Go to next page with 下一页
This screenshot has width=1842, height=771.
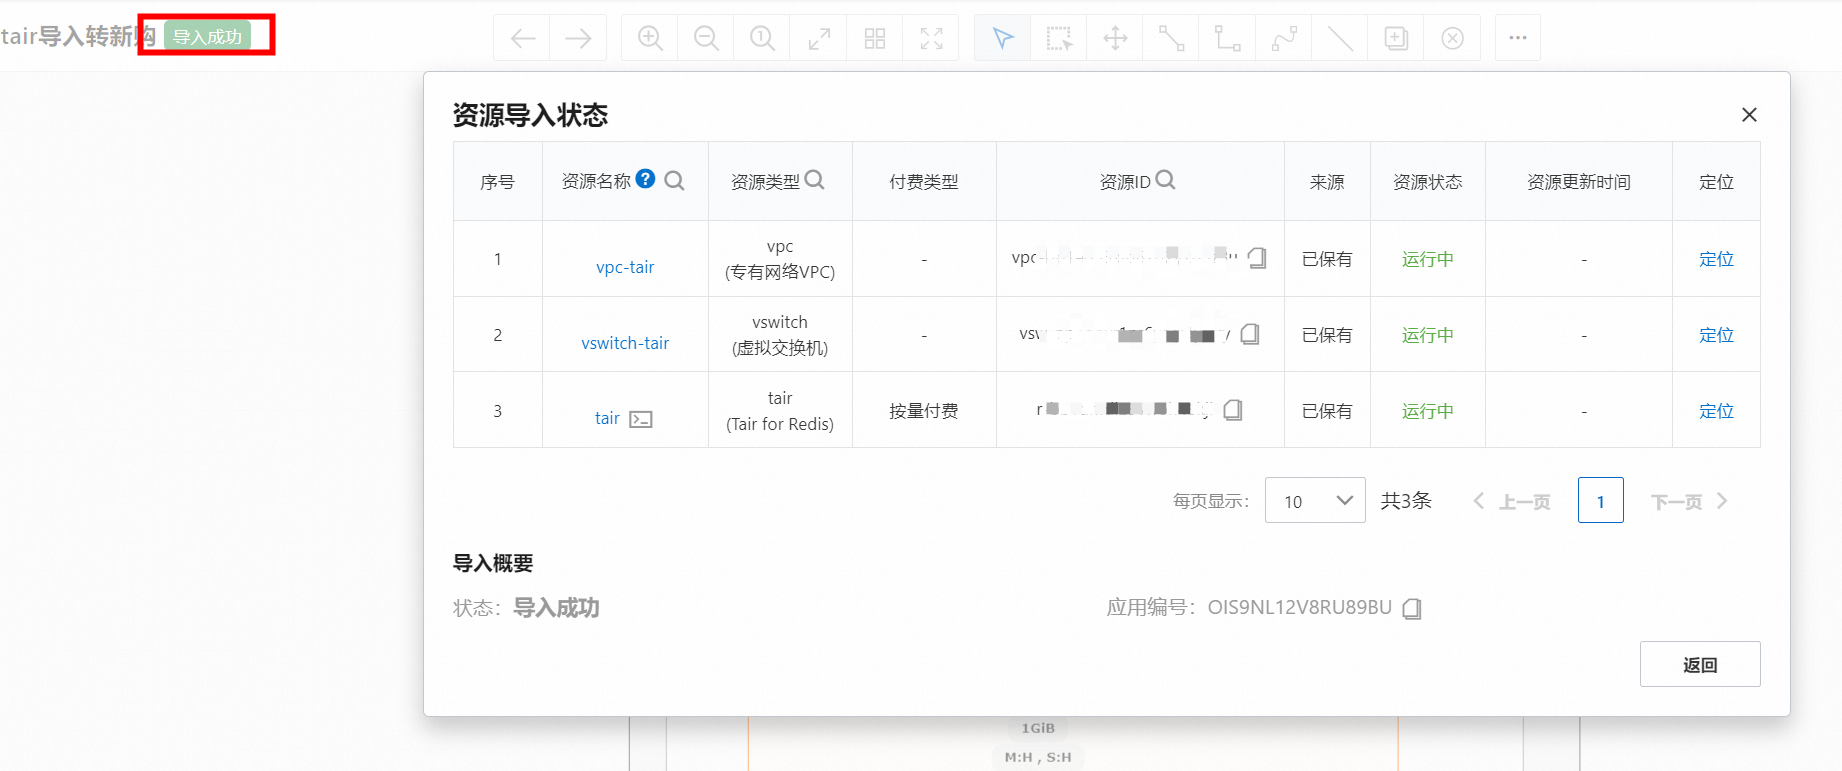[x=1690, y=501]
